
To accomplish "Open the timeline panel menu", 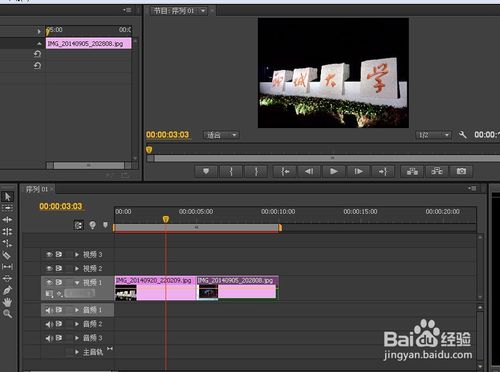I will 472,189.
